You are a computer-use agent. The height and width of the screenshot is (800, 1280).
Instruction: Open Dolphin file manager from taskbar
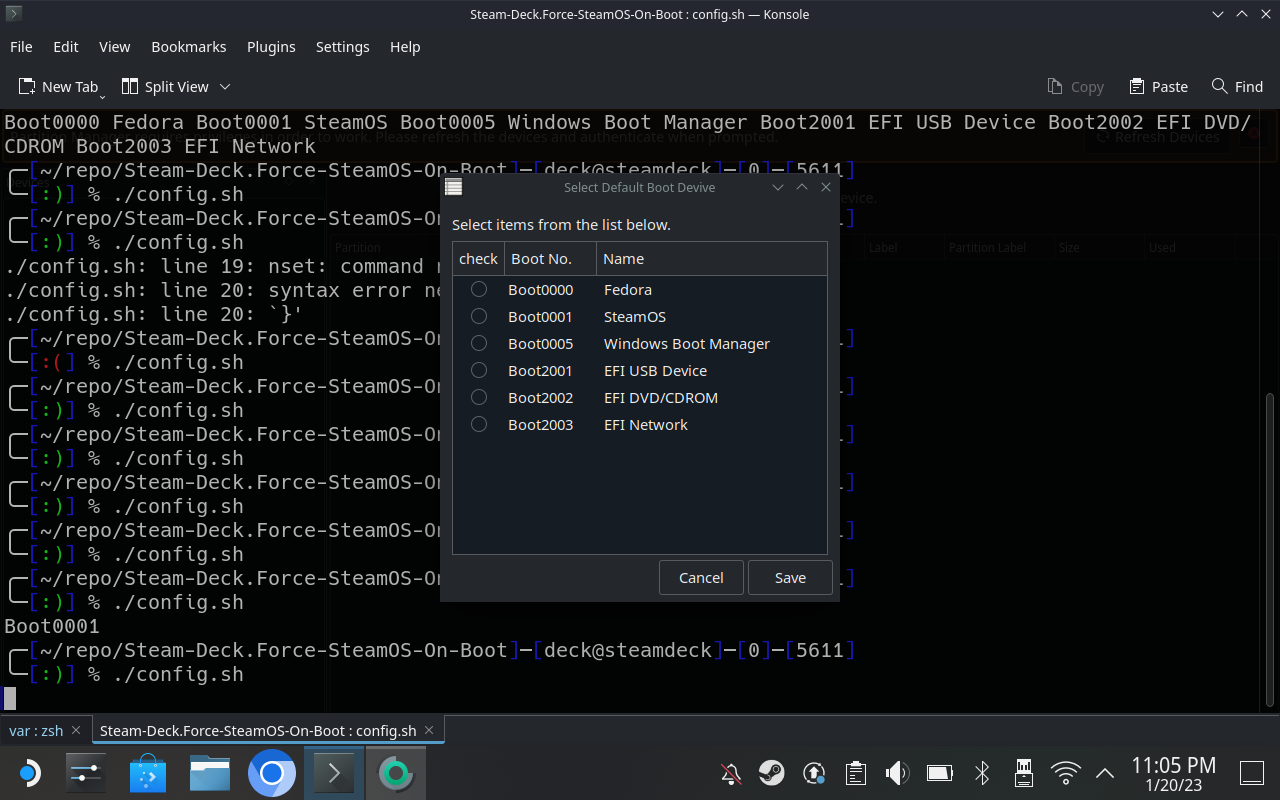click(x=210, y=773)
